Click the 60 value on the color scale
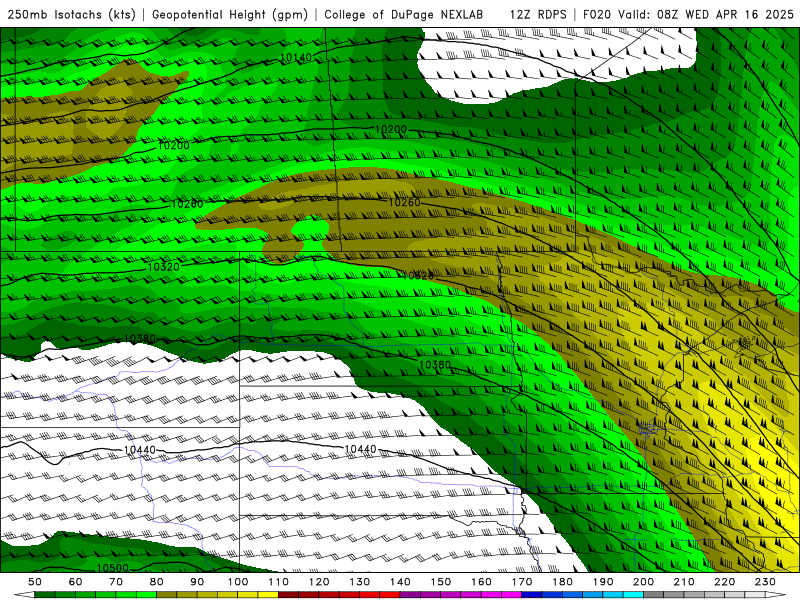This screenshot has width=800, height=600. click(x=76, y=582)
